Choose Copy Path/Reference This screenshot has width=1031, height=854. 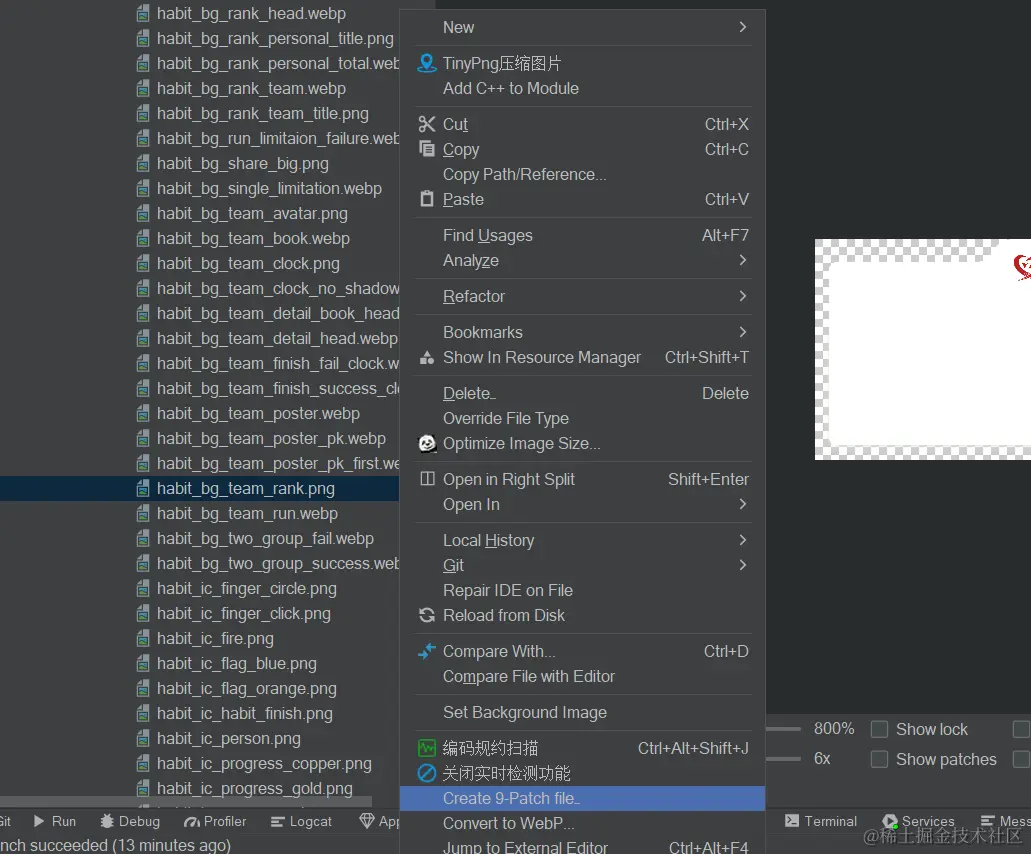point(583,174)
